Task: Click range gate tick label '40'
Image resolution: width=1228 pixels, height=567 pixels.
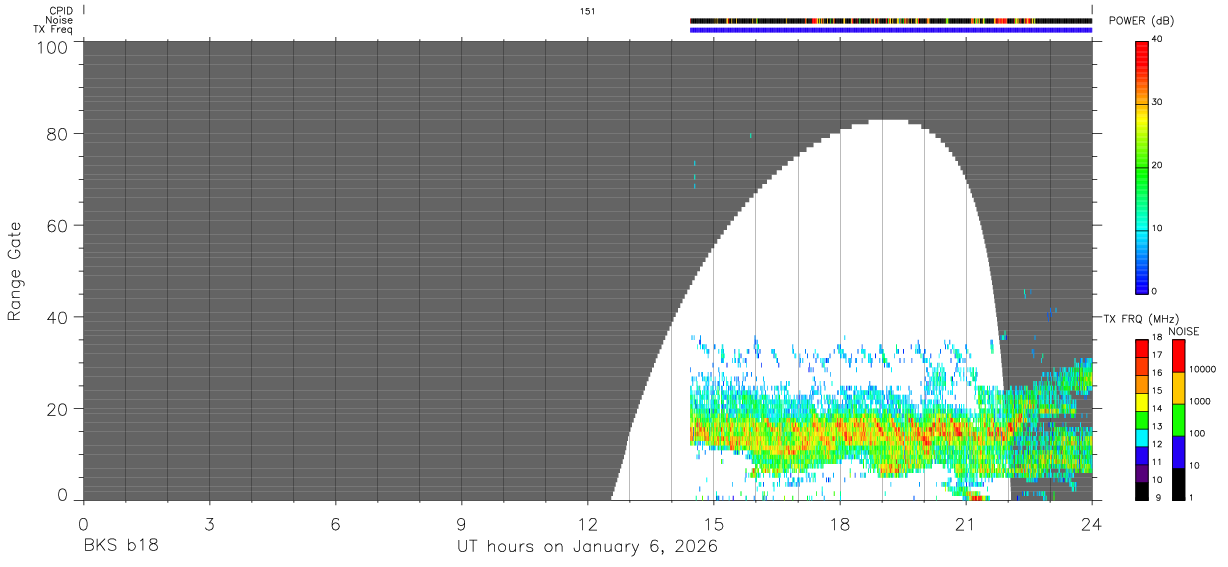Action: click(56, 317)
